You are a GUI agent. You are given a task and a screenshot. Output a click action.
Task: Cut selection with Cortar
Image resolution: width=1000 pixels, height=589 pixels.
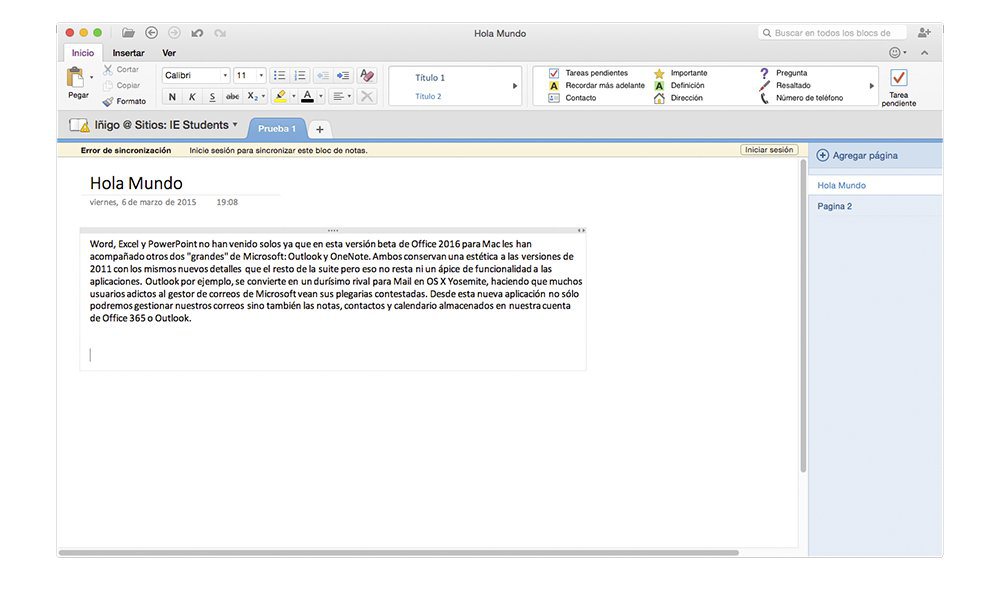click(122, 69)
